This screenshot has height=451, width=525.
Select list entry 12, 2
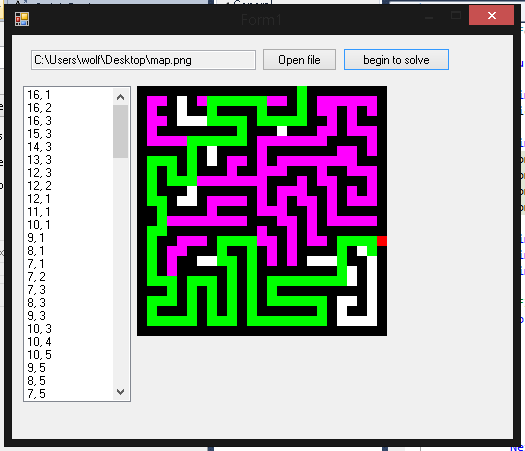(39, 186)
